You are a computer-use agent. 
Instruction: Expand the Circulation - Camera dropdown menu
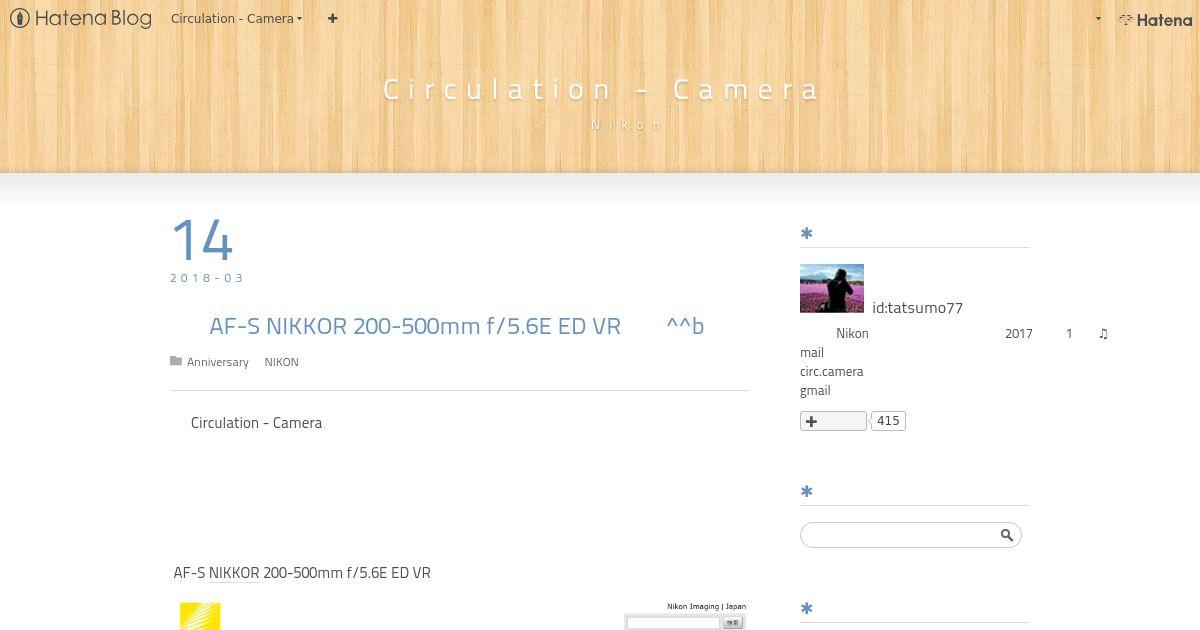(237, 18)
